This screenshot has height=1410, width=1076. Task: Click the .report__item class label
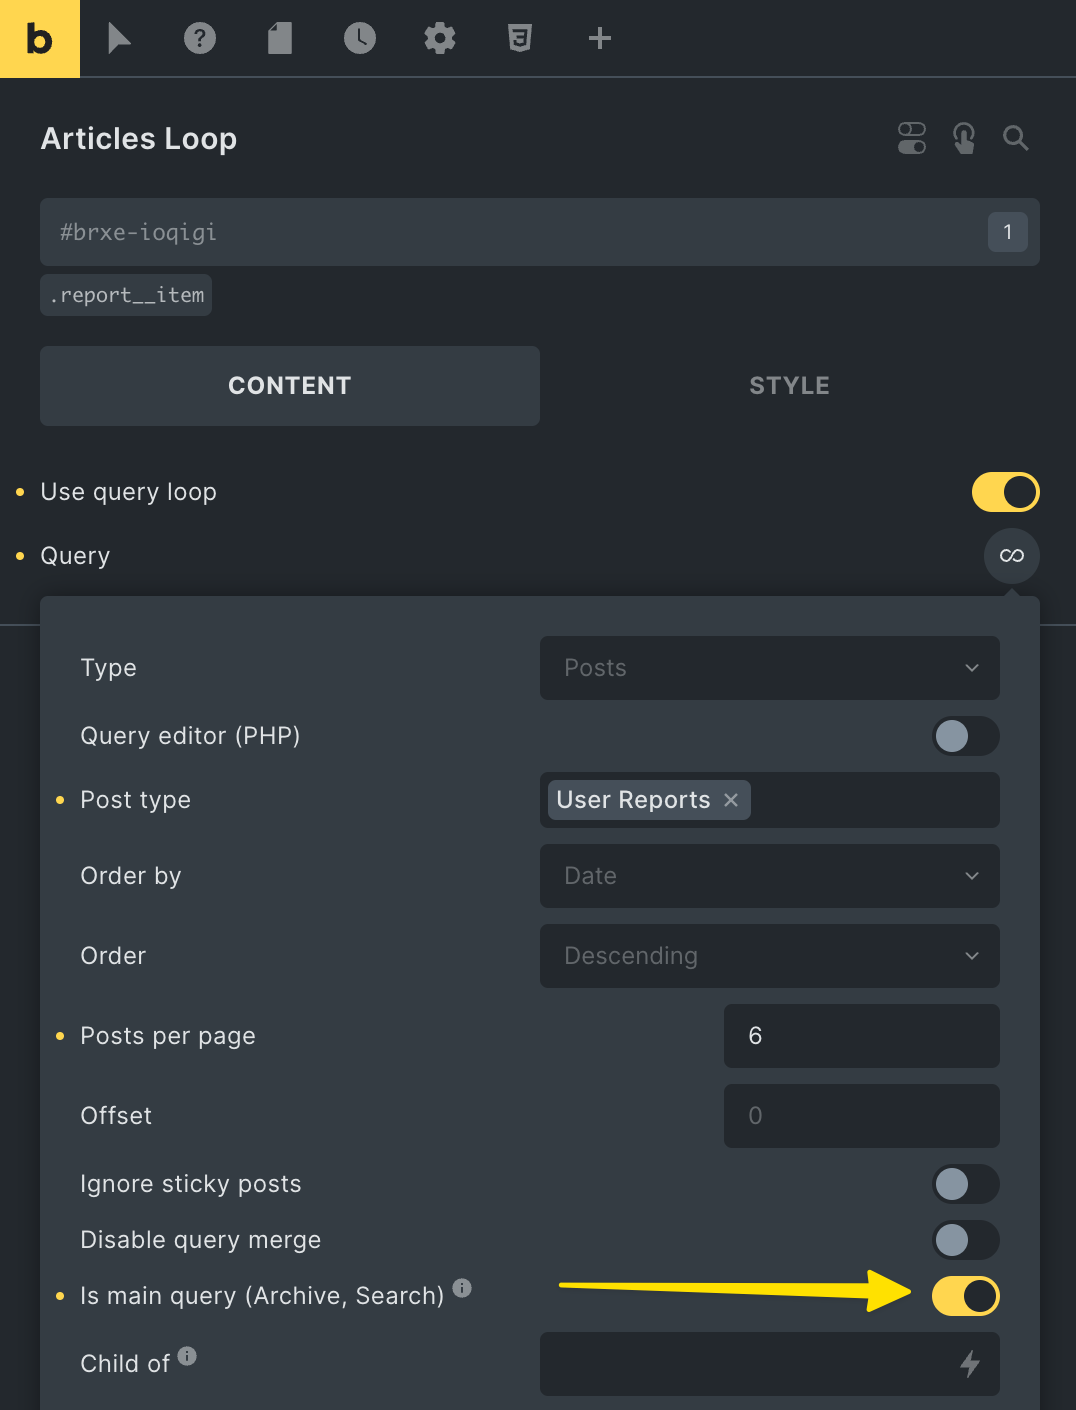tap(125, 294)
